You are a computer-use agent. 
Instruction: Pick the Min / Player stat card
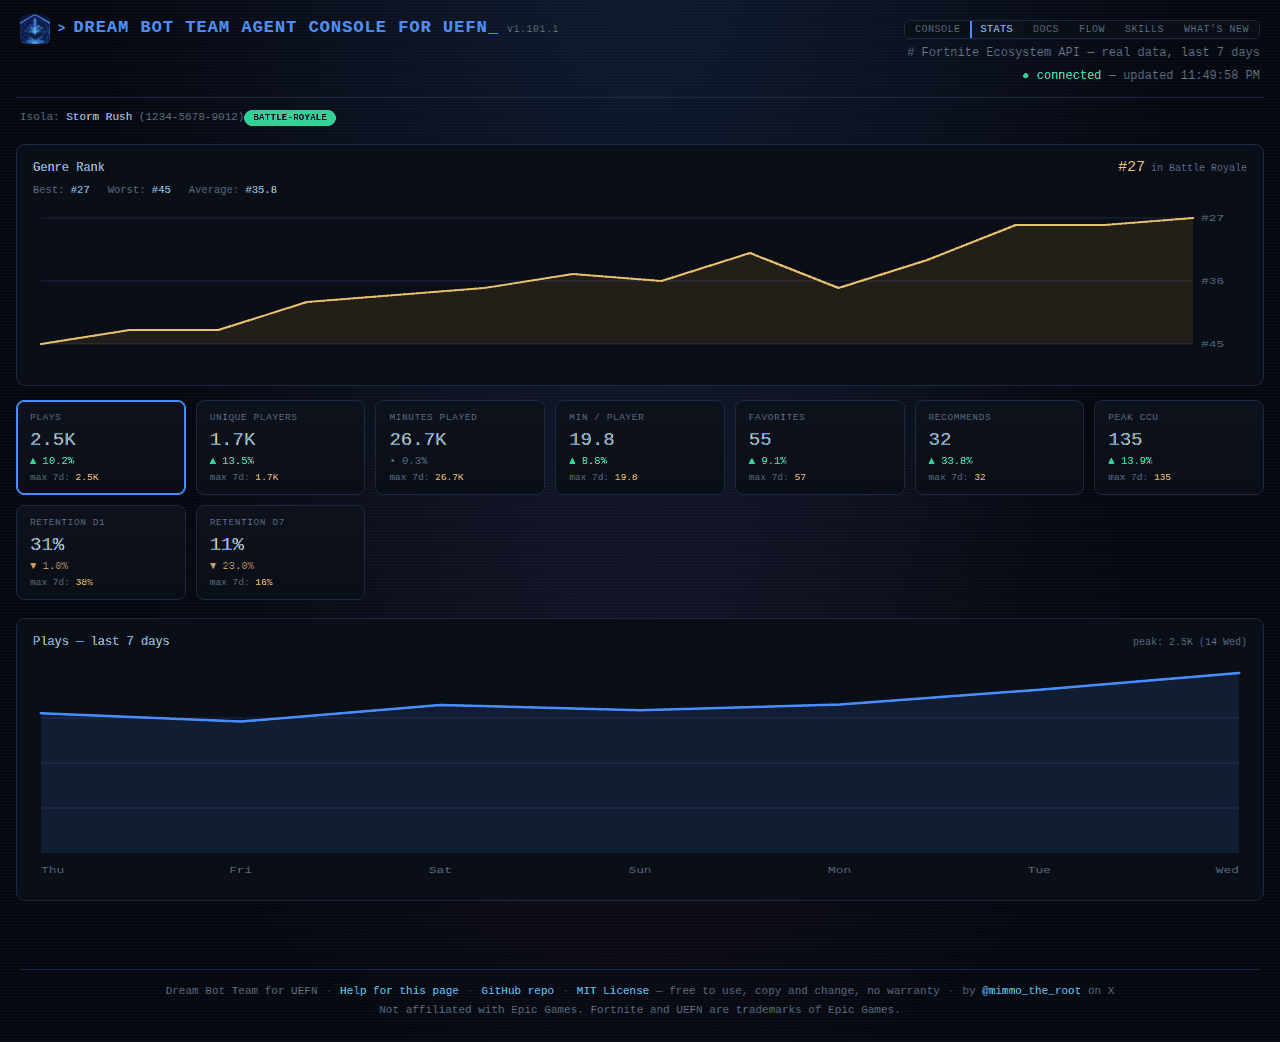[640, 448]
